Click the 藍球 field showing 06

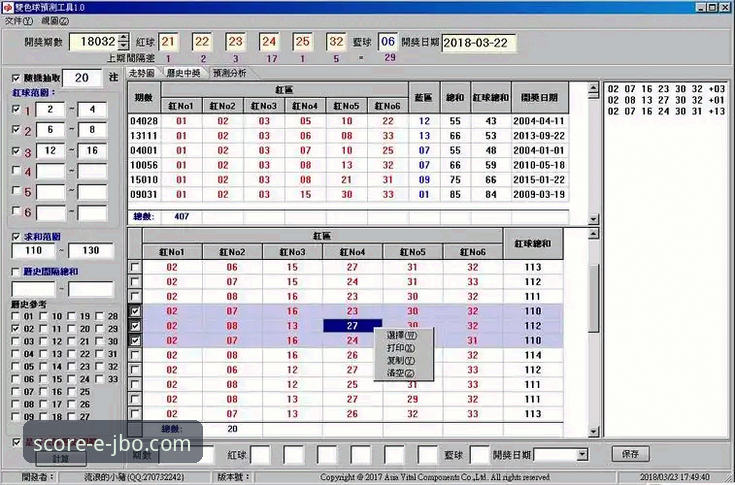pyautogui.click(x=388, y=42)
